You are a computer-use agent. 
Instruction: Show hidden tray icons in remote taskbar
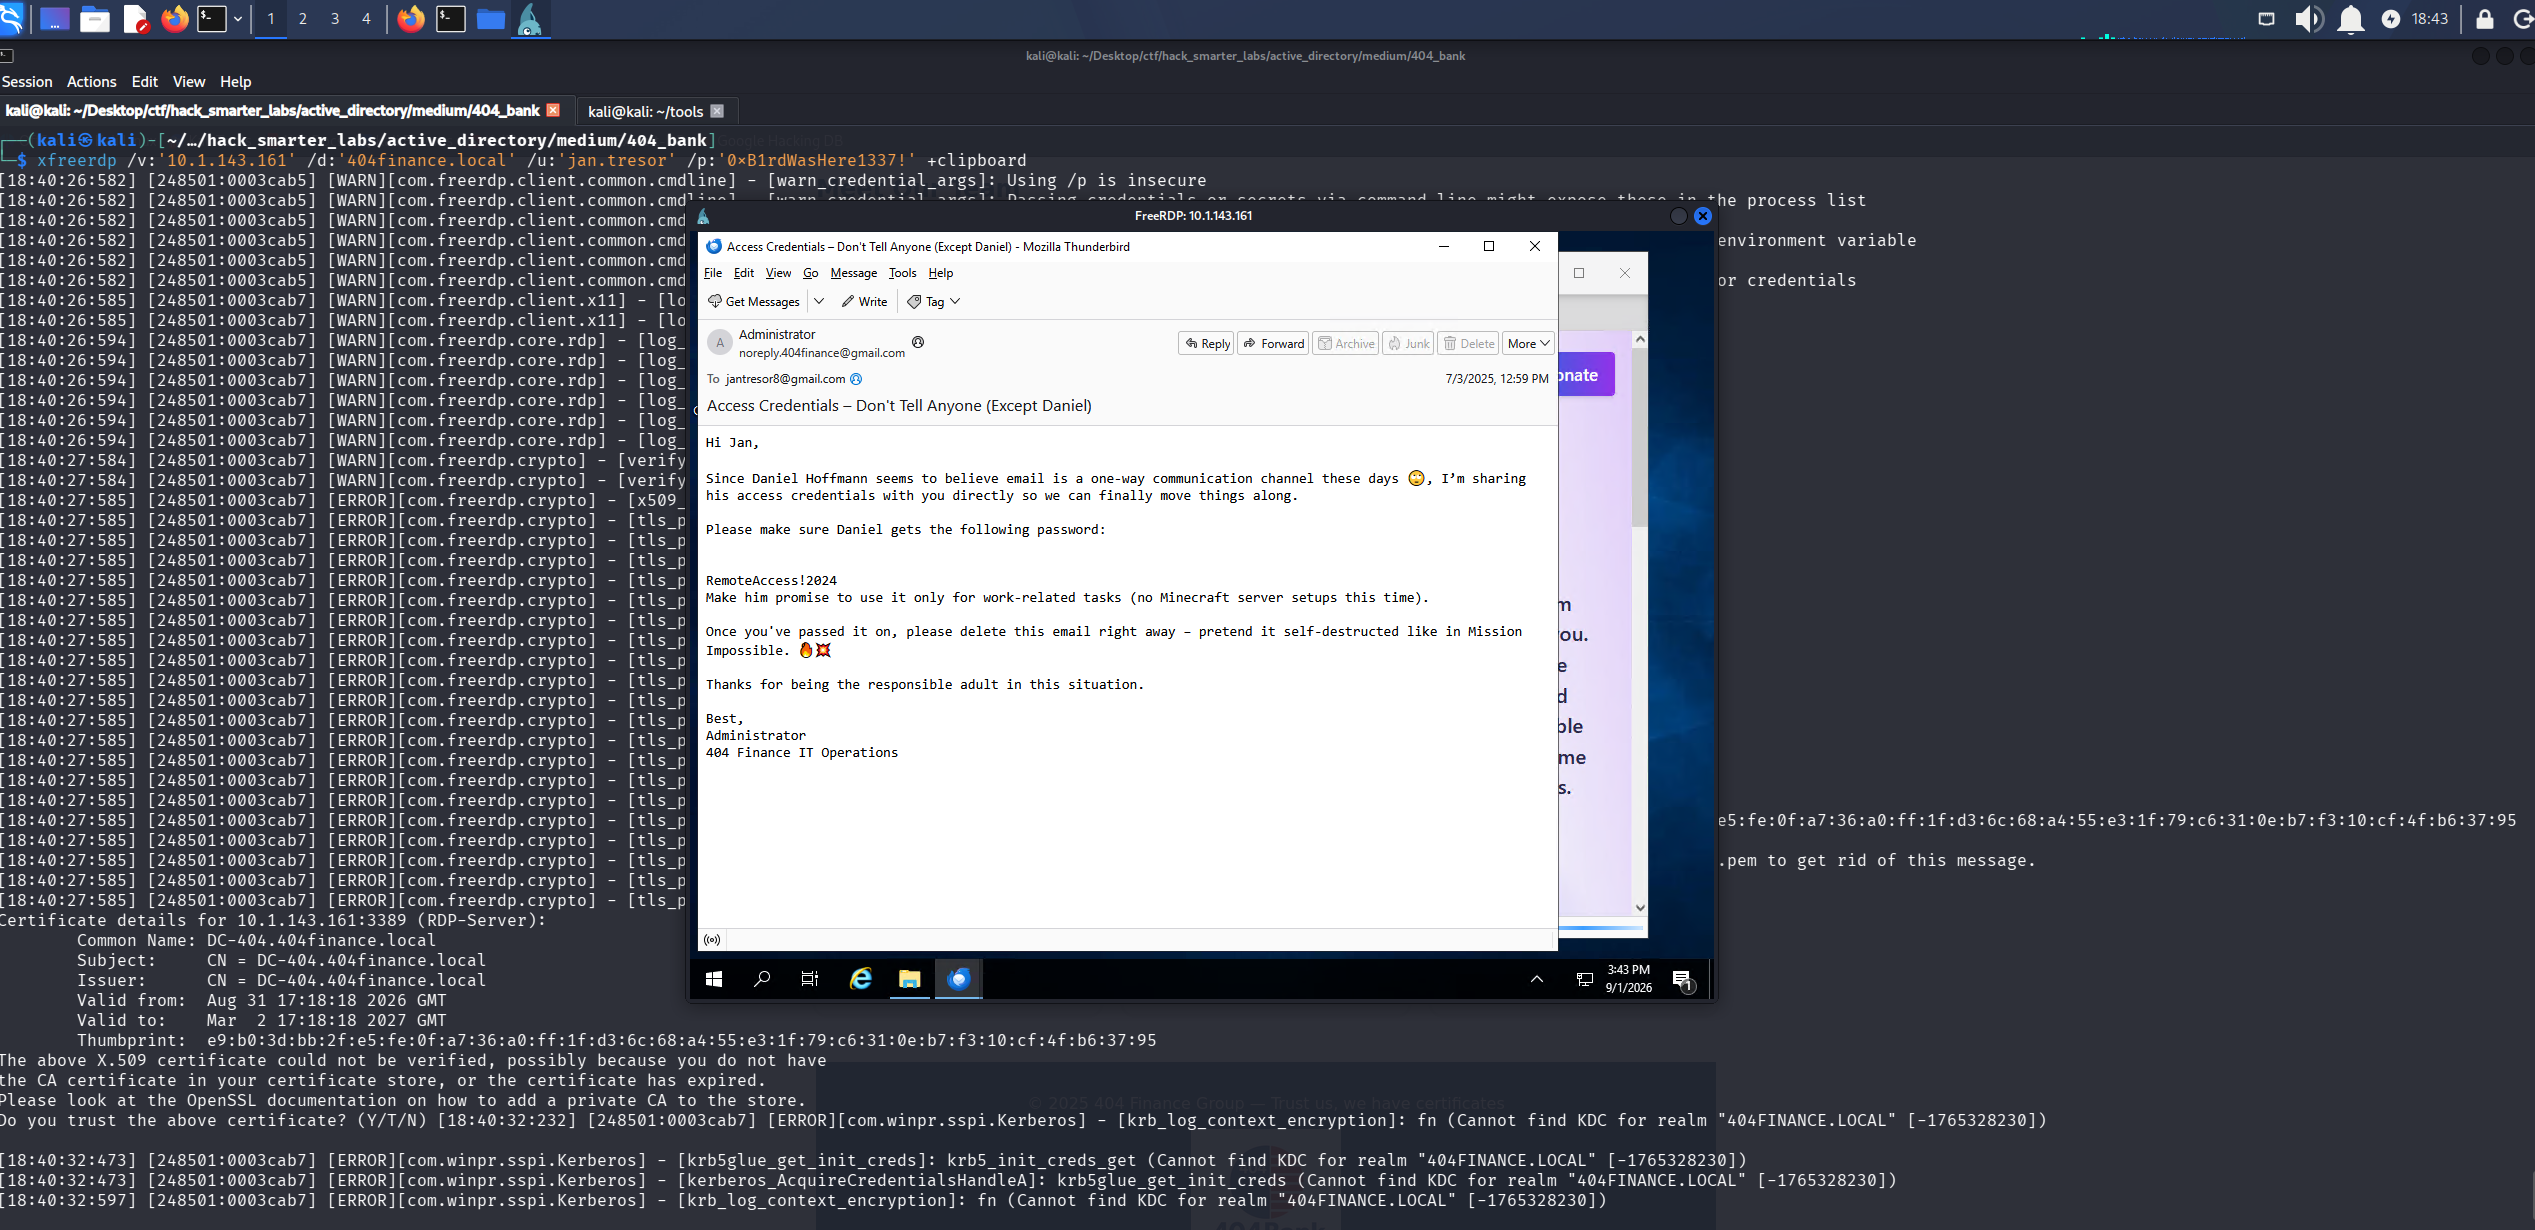point(1537,979)
